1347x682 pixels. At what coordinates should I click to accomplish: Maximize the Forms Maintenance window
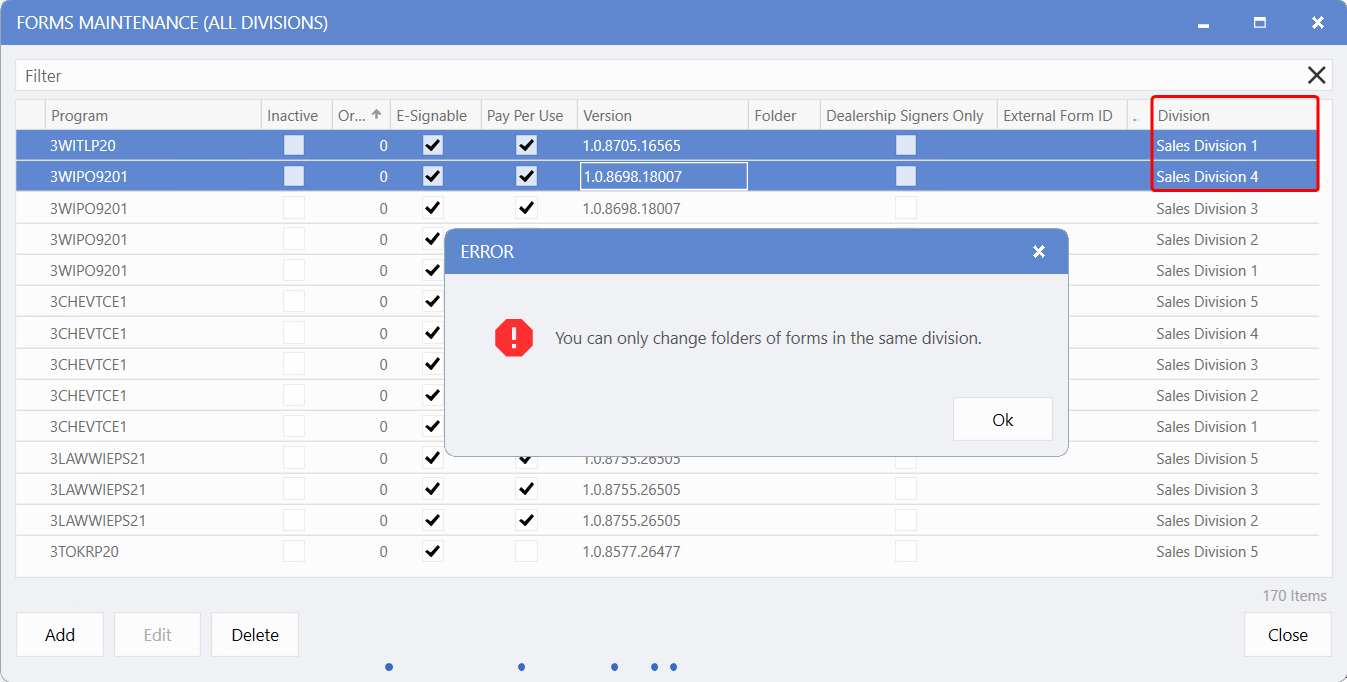tap(1260, 23)
